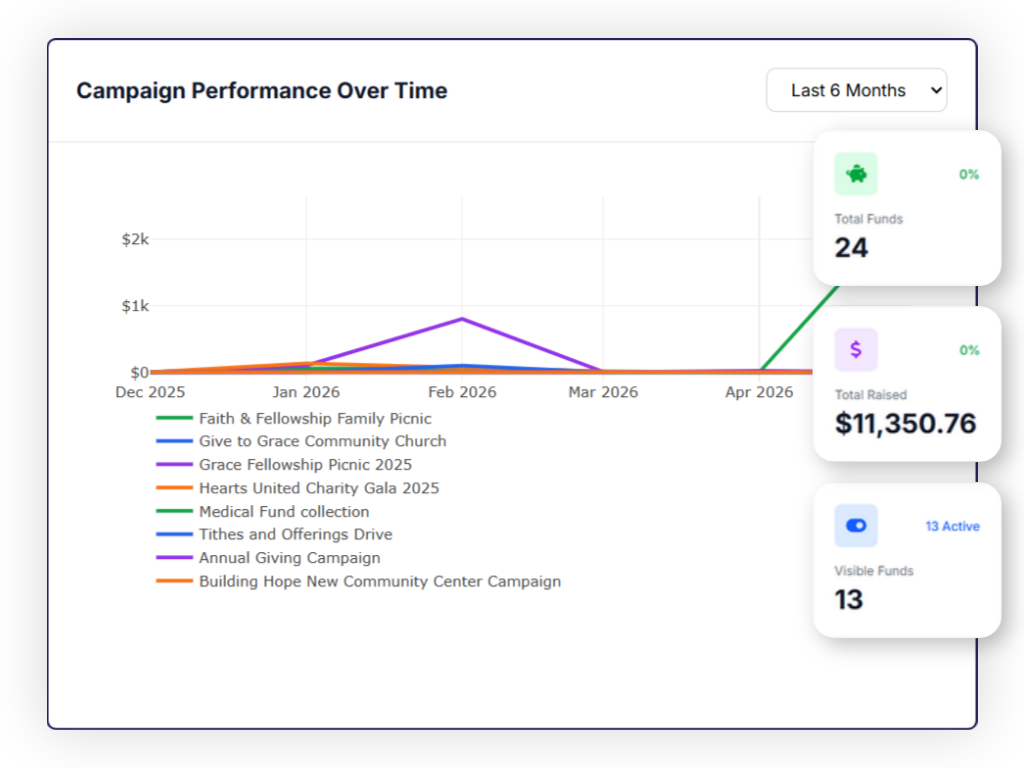This screenshot has width=1024, height=768.
Task: Click the Mar 2026 axis label
Action: 603,392
